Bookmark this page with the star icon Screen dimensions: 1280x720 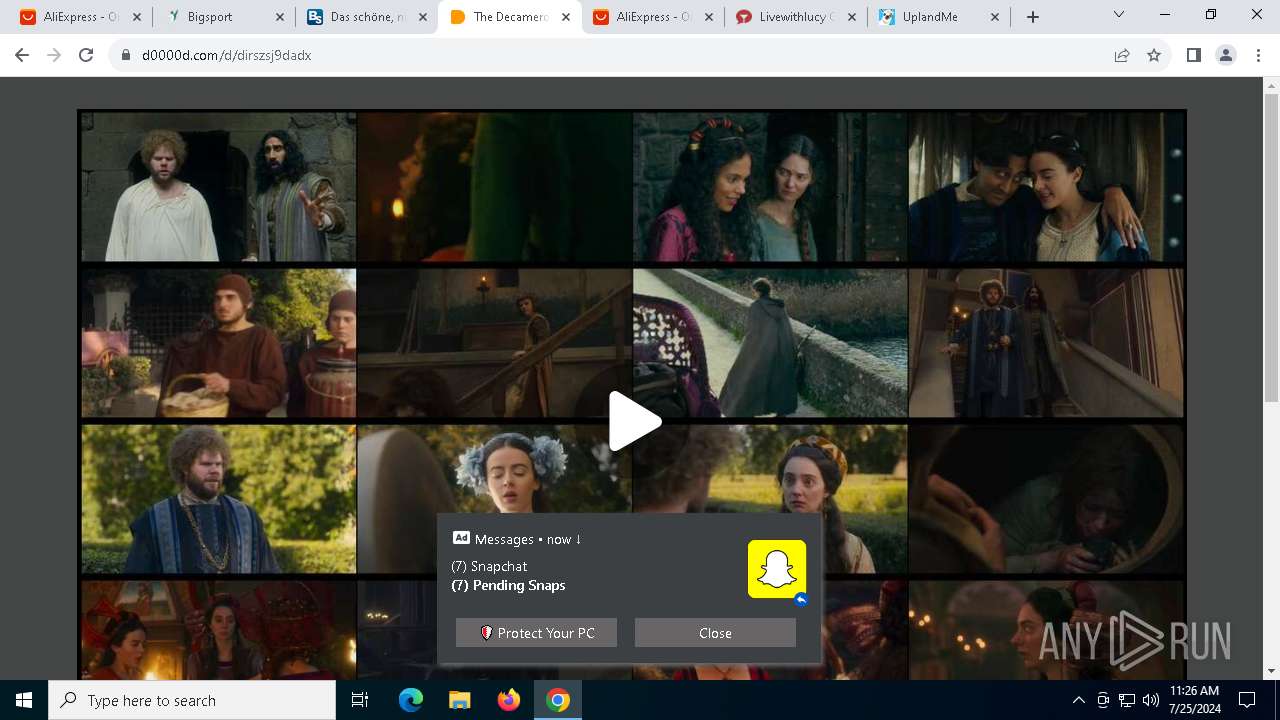coord(1154,56)
